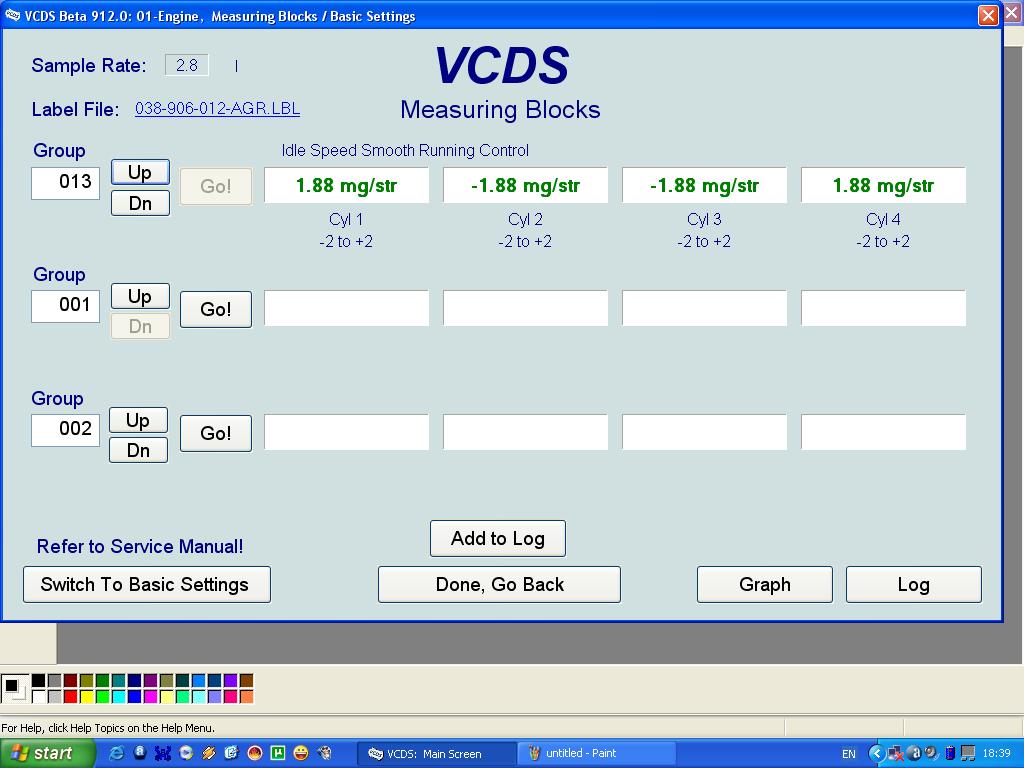Click the taskbar clock showing 18:39
The image size is (1024, 768).
tap(997, 754)
